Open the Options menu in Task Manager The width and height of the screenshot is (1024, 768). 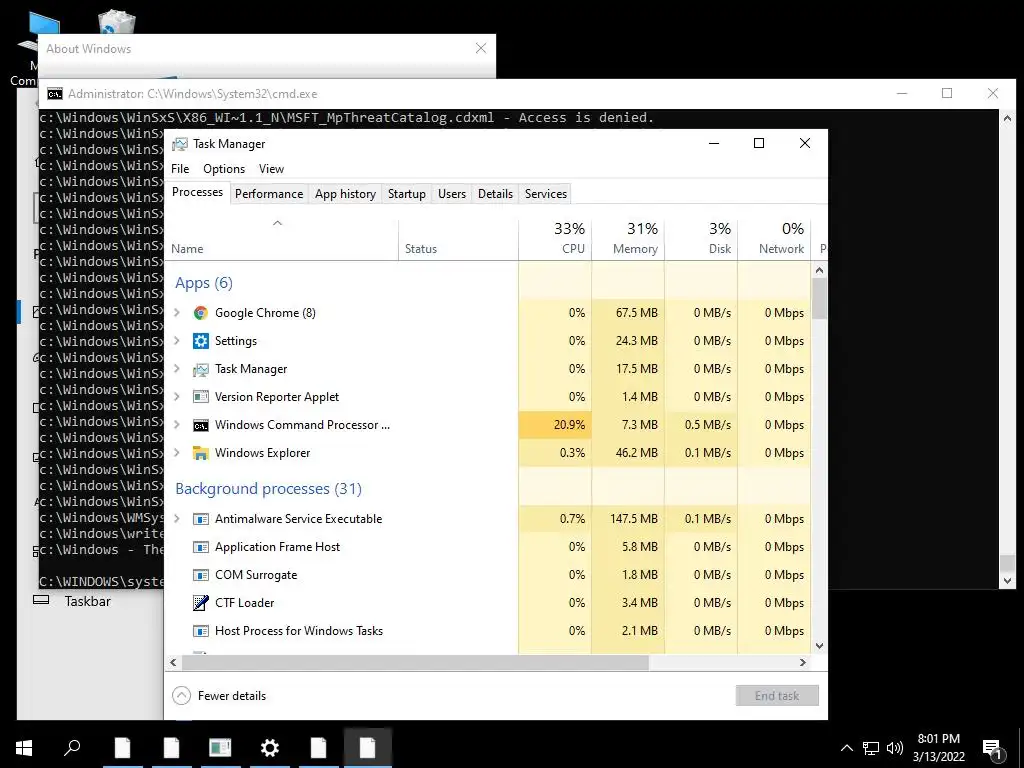click(x=224, y=169)
